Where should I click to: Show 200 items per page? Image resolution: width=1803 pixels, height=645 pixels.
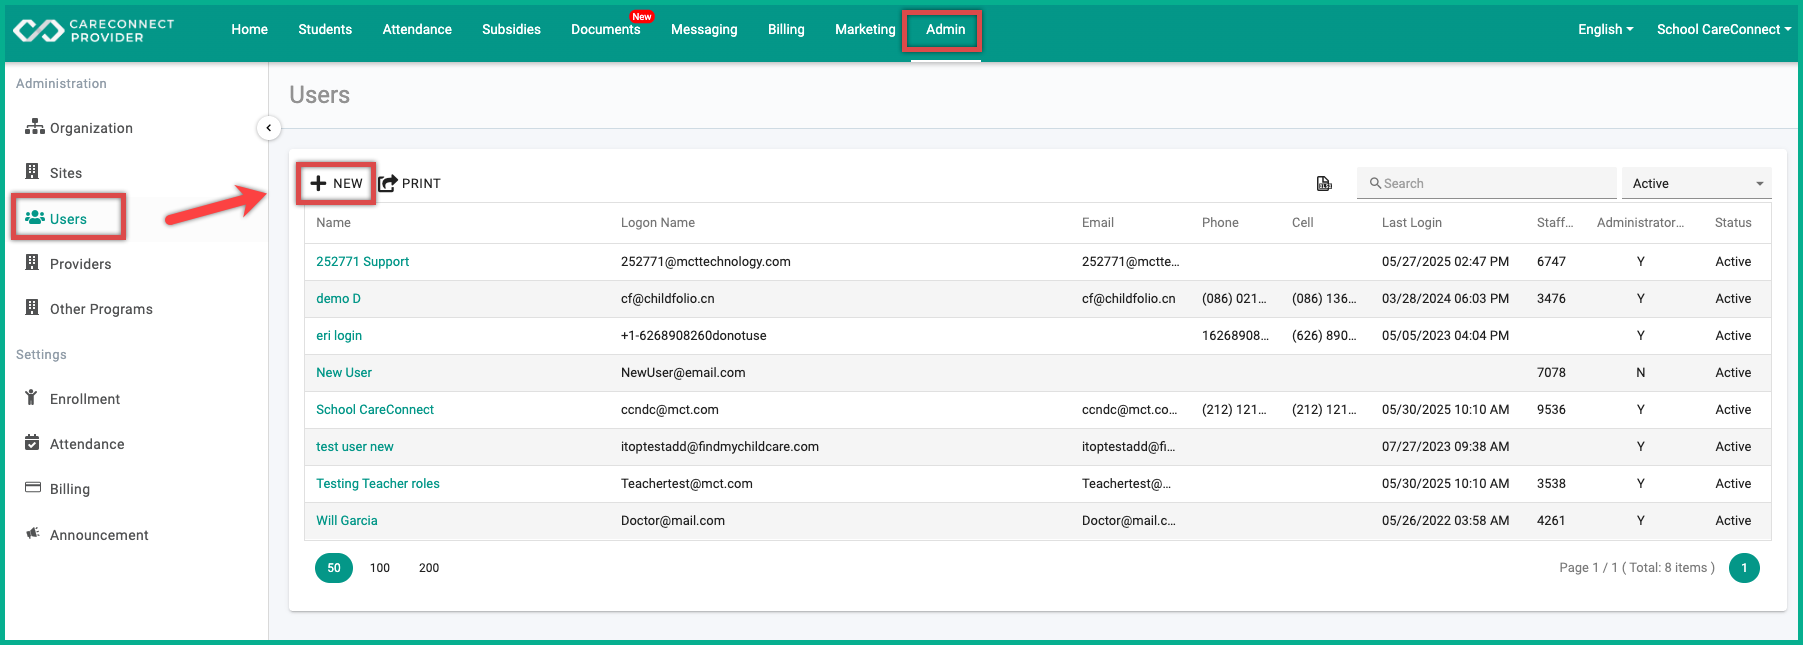point(429,568)
